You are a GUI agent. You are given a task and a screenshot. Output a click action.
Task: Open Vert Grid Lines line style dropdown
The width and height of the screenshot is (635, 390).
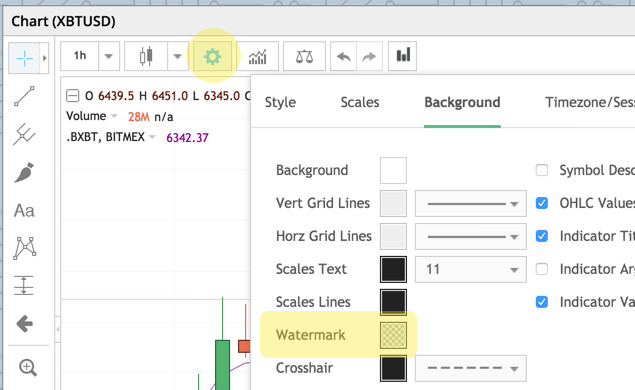(x=471, y=203)
